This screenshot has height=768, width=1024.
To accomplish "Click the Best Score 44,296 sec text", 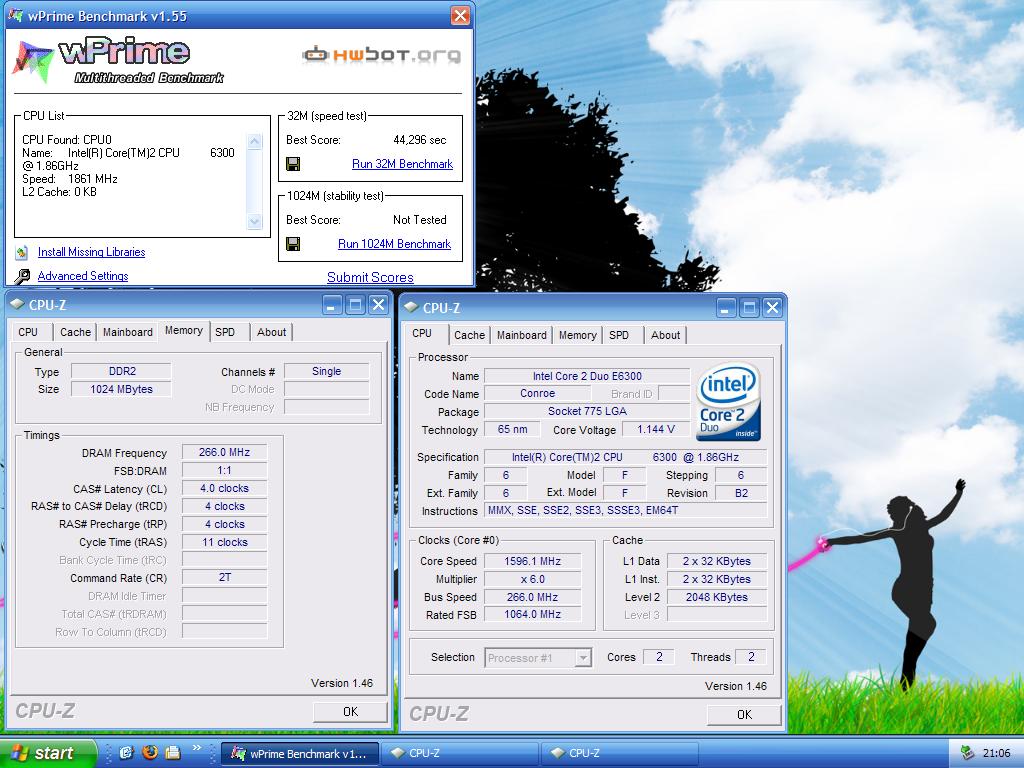I will (420, 140).
